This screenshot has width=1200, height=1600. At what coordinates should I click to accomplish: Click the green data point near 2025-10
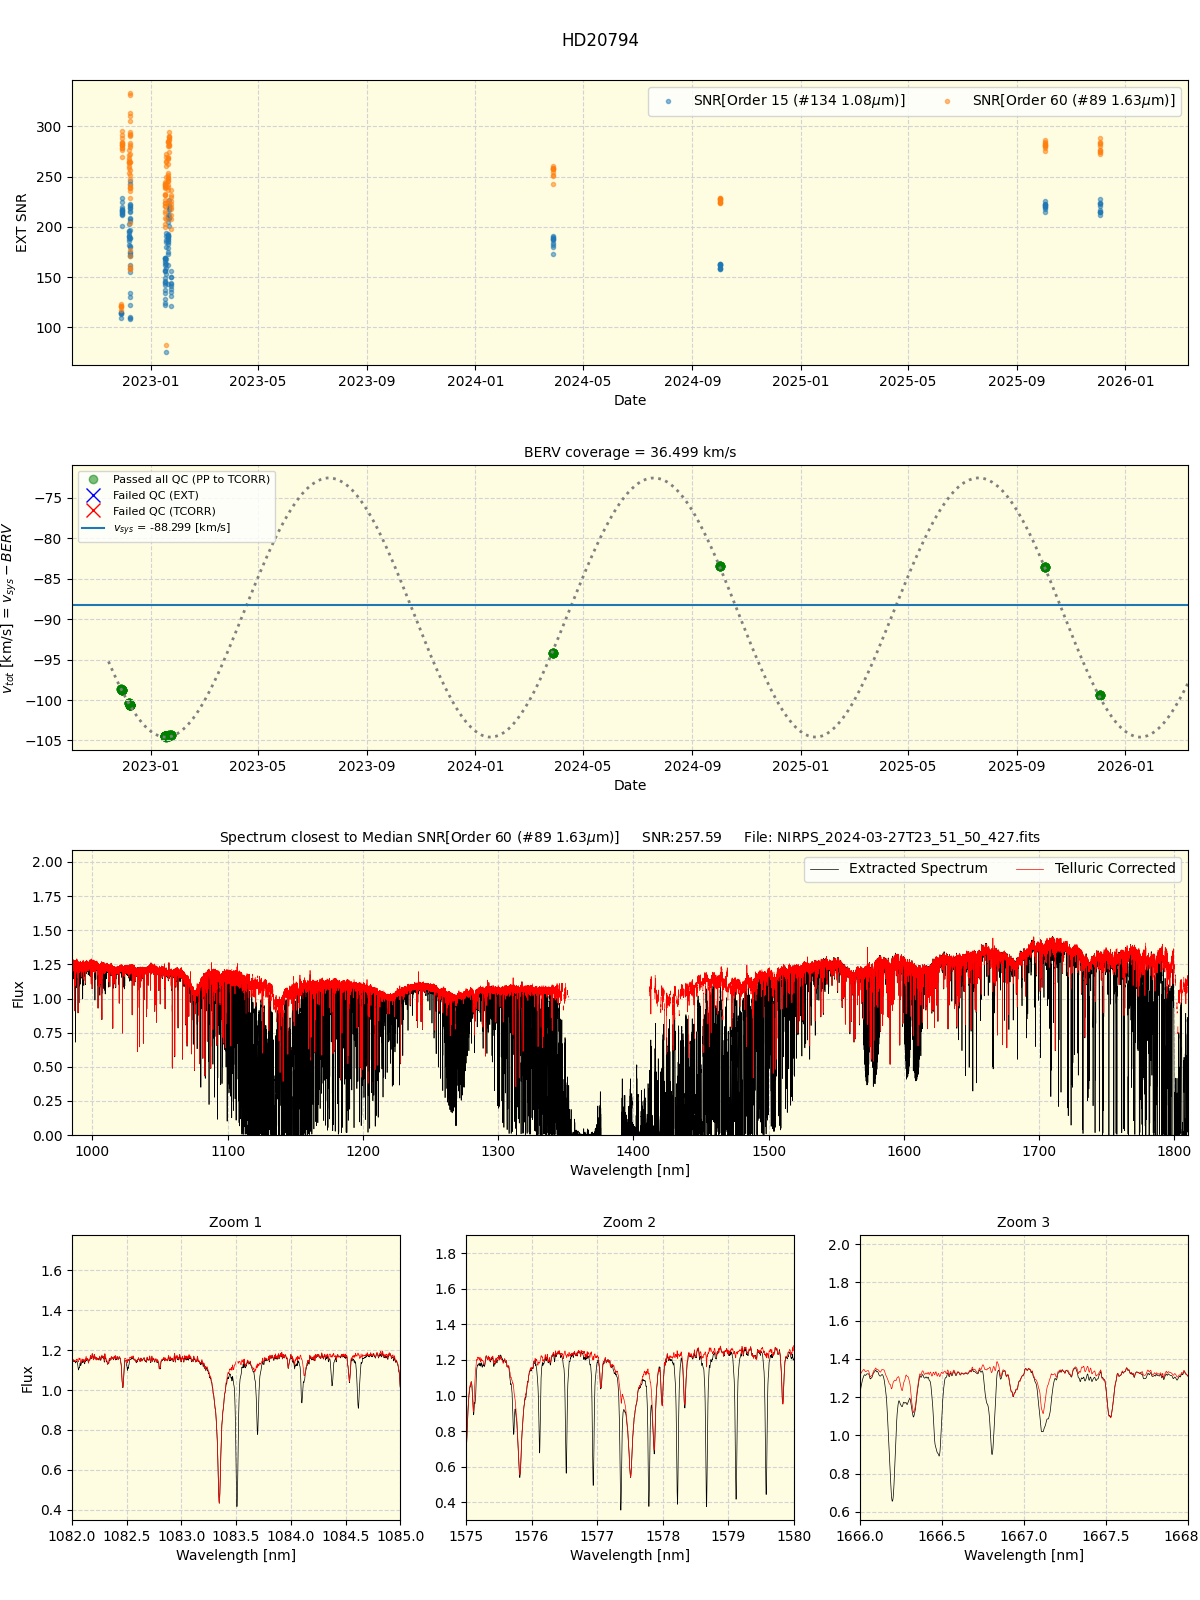1045,567
